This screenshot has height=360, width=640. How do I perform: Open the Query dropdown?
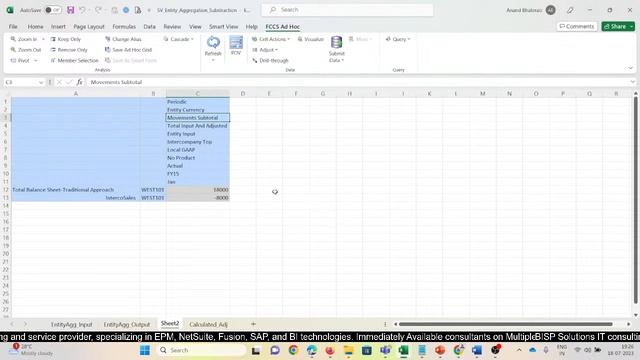pyautogui.click(x=398, y=39)
